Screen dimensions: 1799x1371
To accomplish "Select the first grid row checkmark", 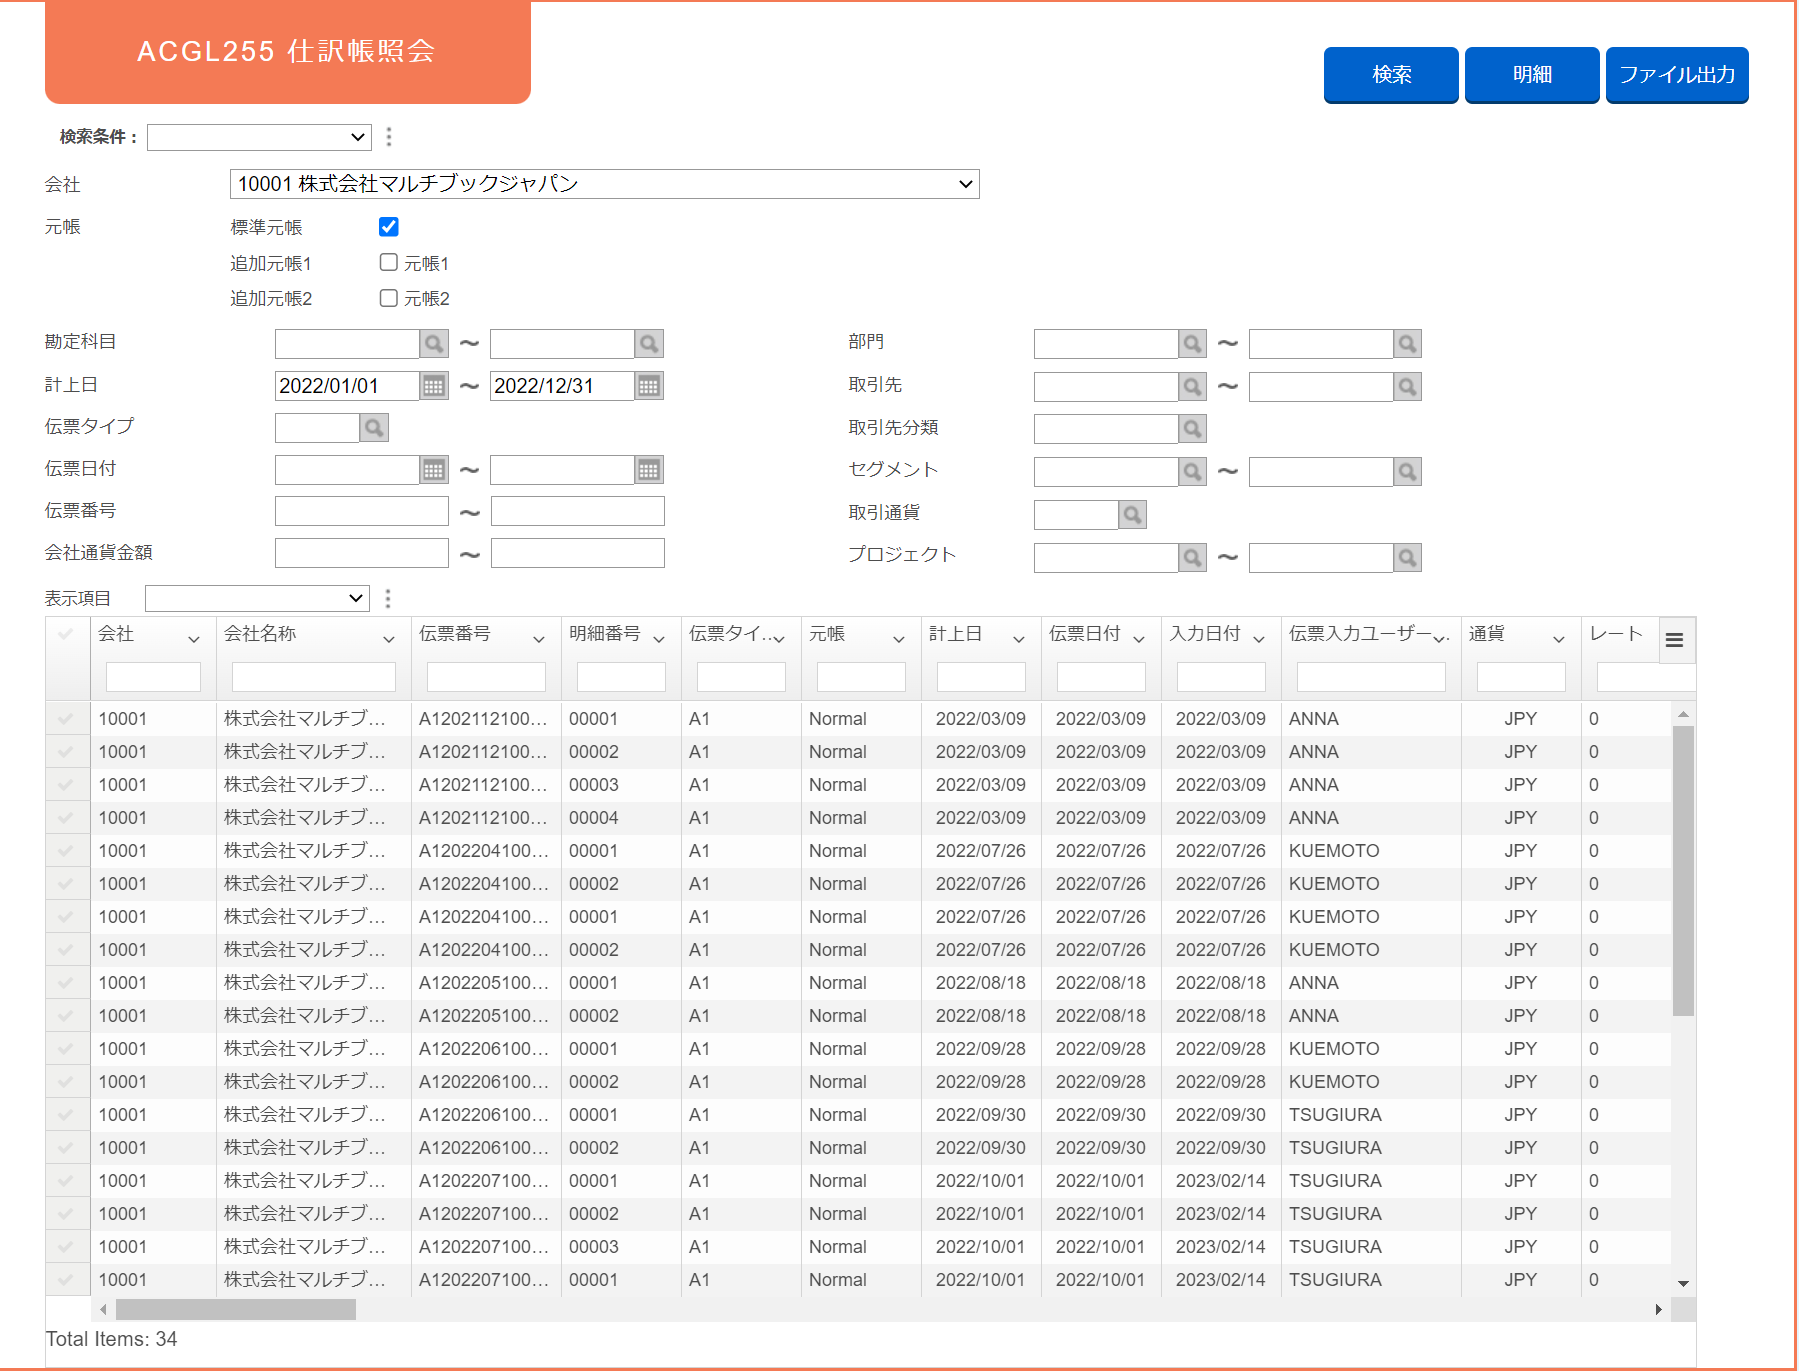I will tap(66, 719).
